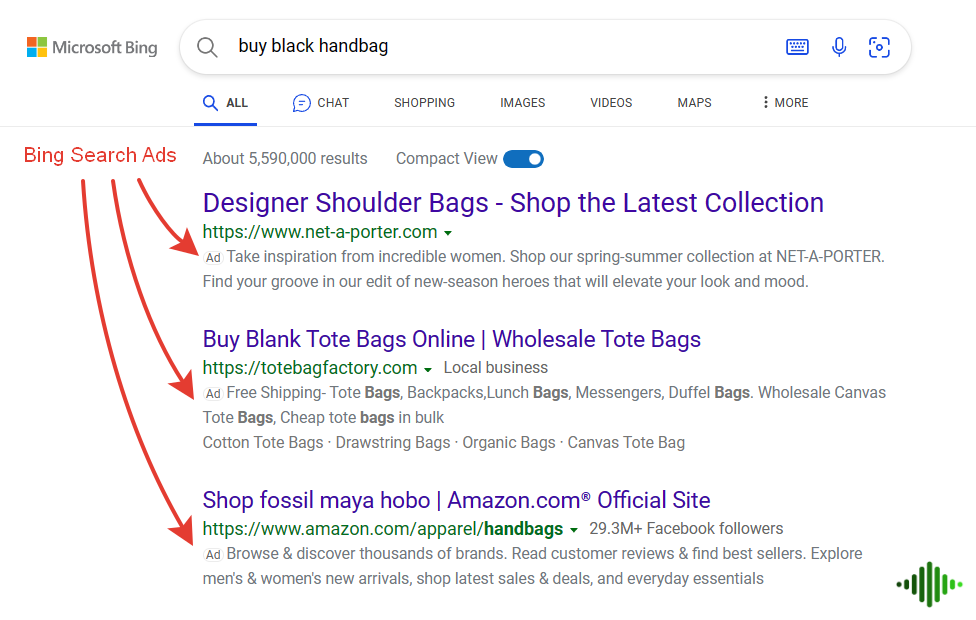Open the Shop fossil maya hobo Amazon link
This screenshot has height=620, width=976.
(x=456, y=500)
